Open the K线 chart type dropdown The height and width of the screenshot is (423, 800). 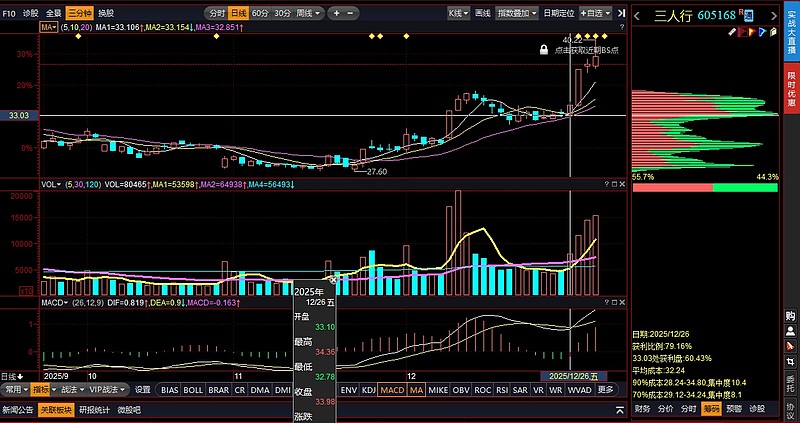point(457,13)
